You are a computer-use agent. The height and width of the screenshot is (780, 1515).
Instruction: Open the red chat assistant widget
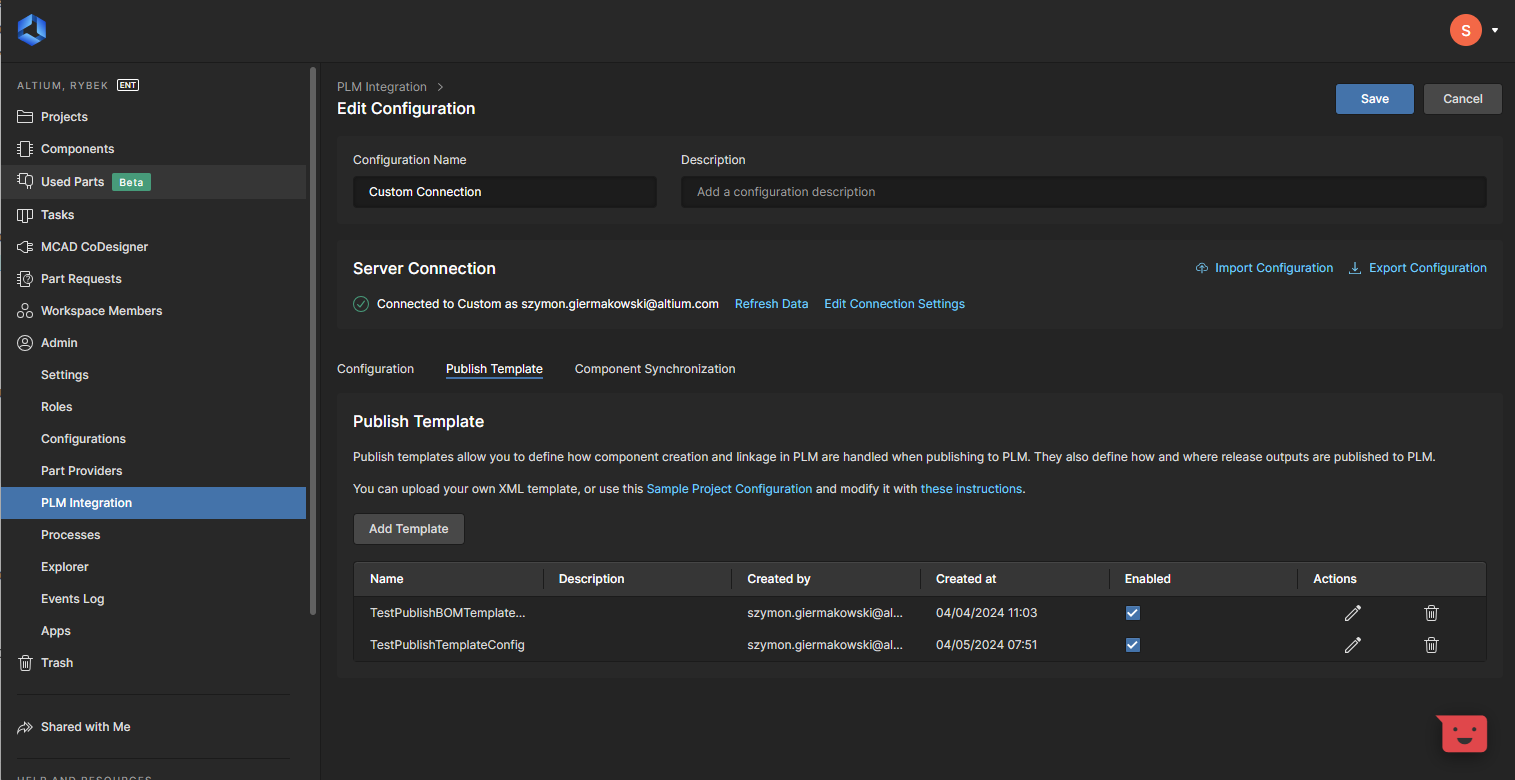[1463, 733]
